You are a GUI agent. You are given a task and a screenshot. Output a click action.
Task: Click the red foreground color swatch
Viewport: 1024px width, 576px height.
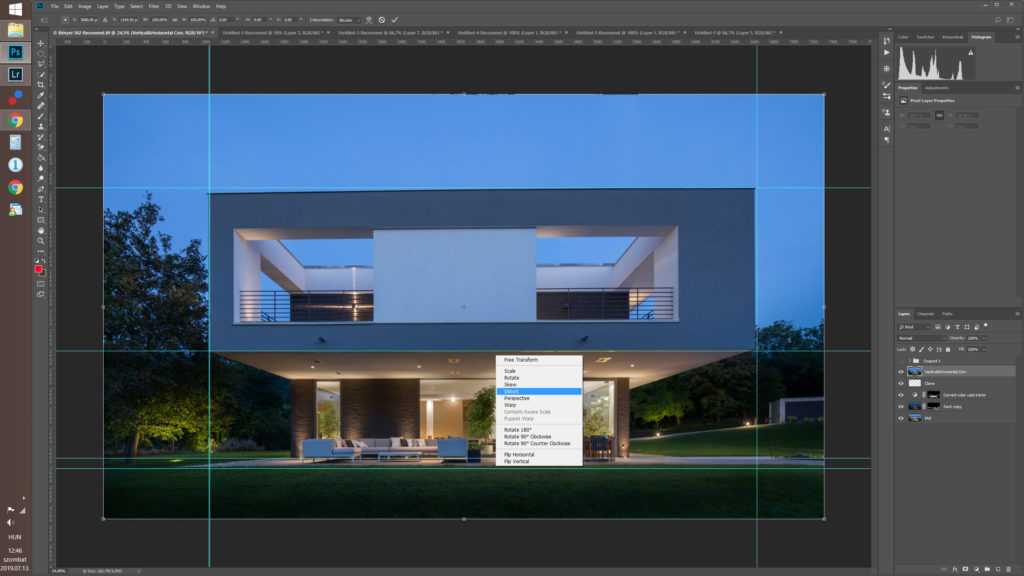click(39, 268)
